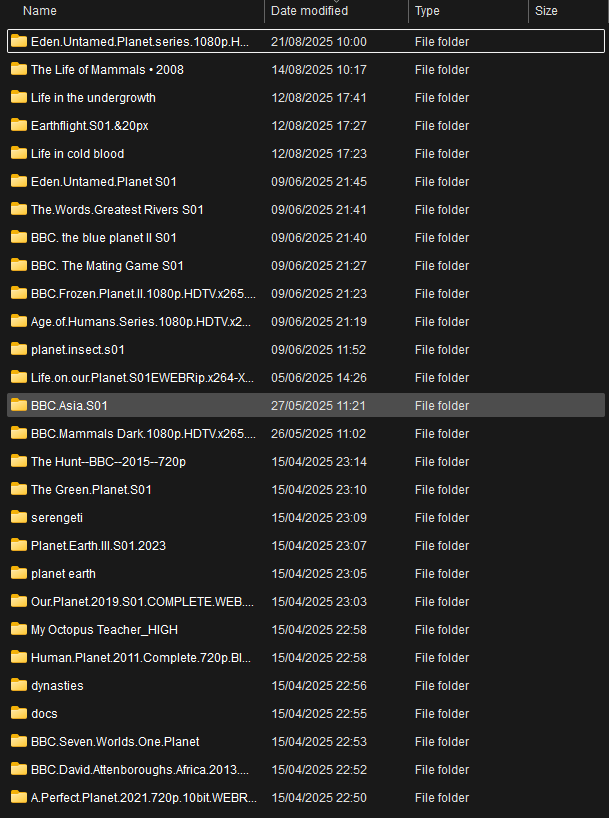Select BBC. The Mating Game S01 name
609x818 pixels.
pyautogui.click(x=107, y=266)
